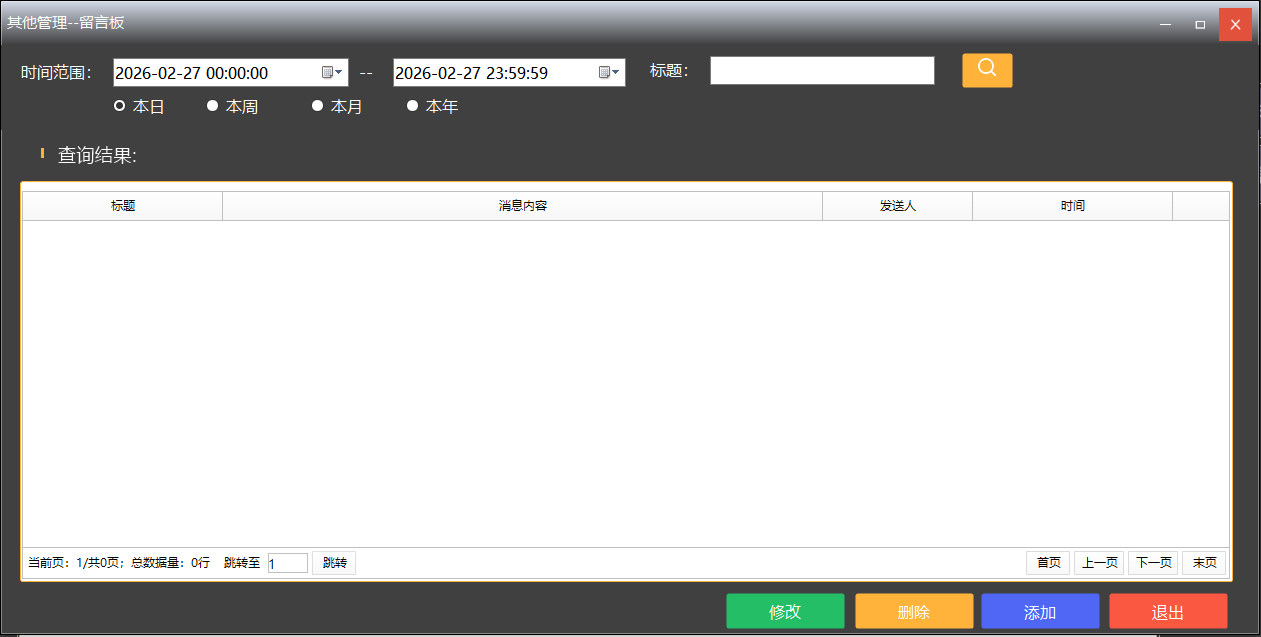1261x637 pixels.
Task: Pick the 本年 radio option
Action: 412,106
